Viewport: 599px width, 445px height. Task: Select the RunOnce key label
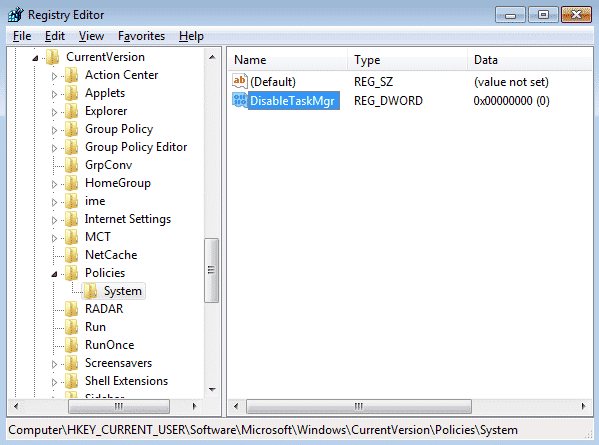pos(110,345)
